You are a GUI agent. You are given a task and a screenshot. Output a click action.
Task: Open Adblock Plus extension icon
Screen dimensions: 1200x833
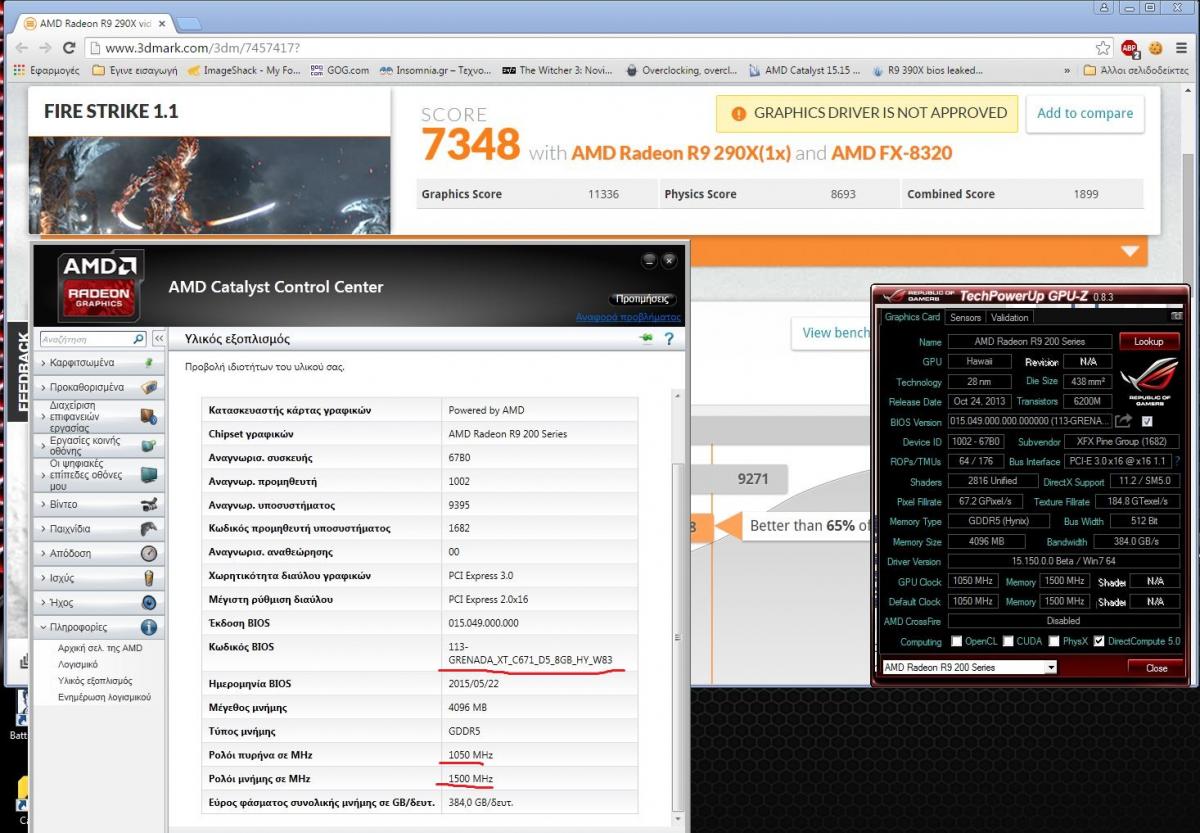point(1129,47)
